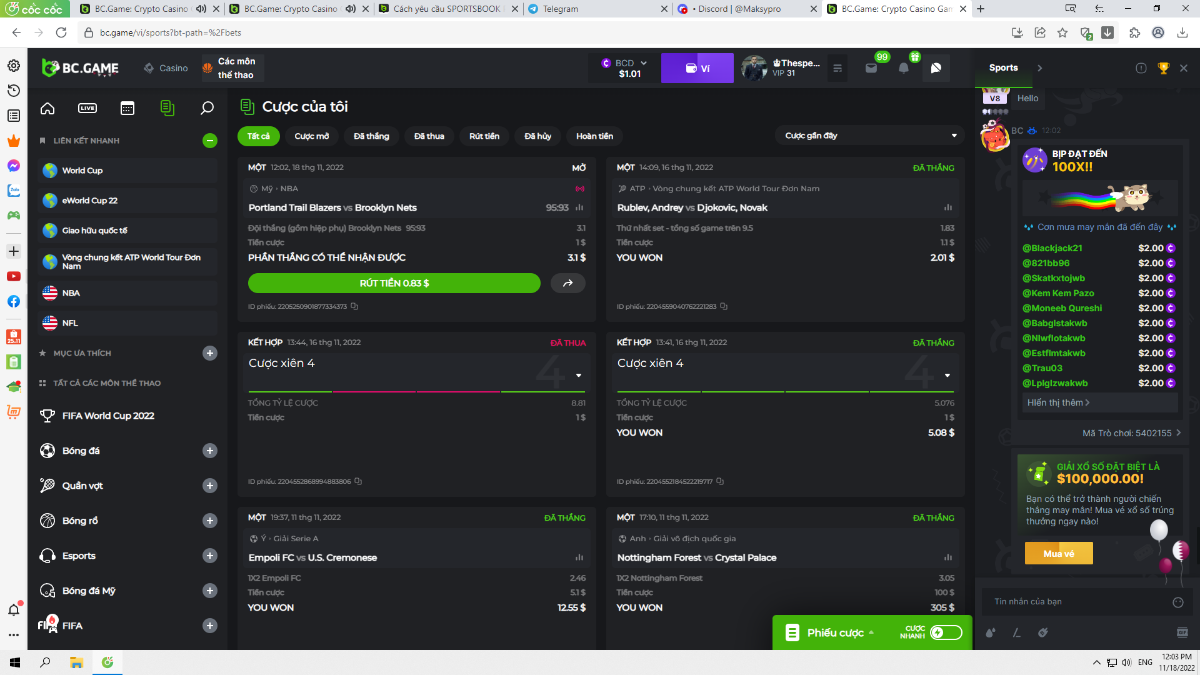Screen dimensions: 1200x675
Task: Open the sportsbook home icon
Action: point(47,108)
